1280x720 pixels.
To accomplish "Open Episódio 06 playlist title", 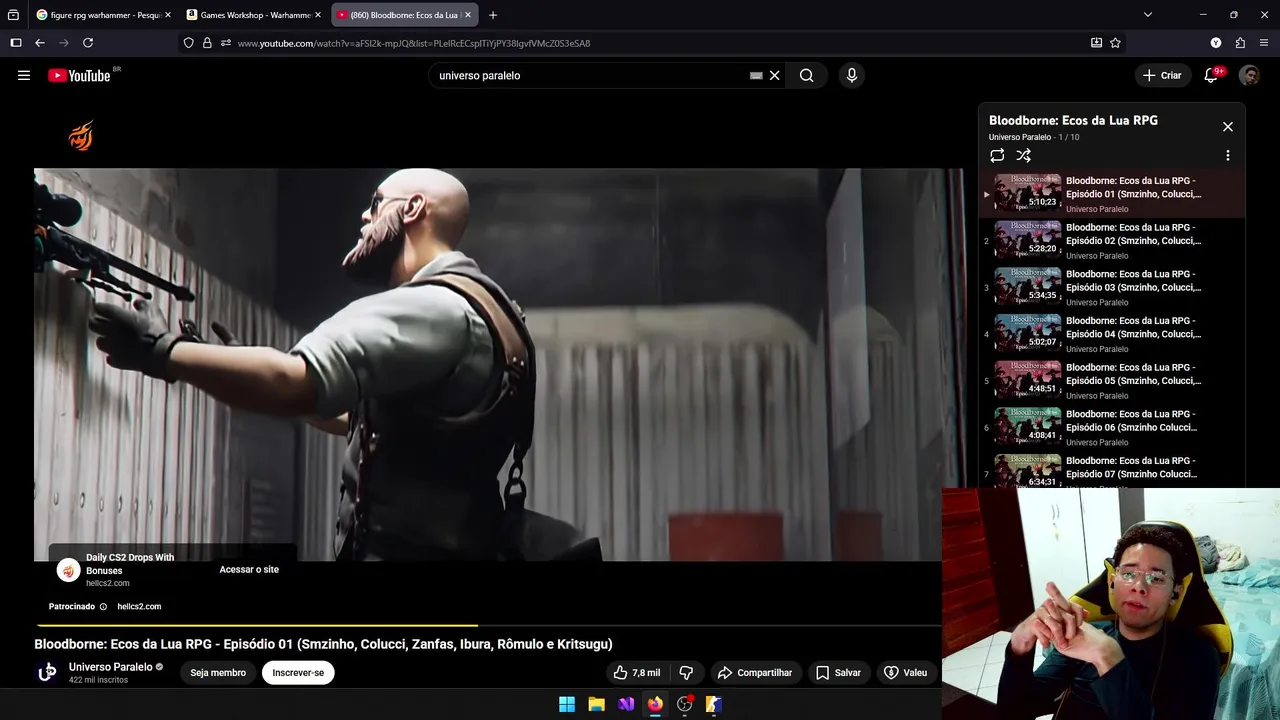I will point(1133,420).
